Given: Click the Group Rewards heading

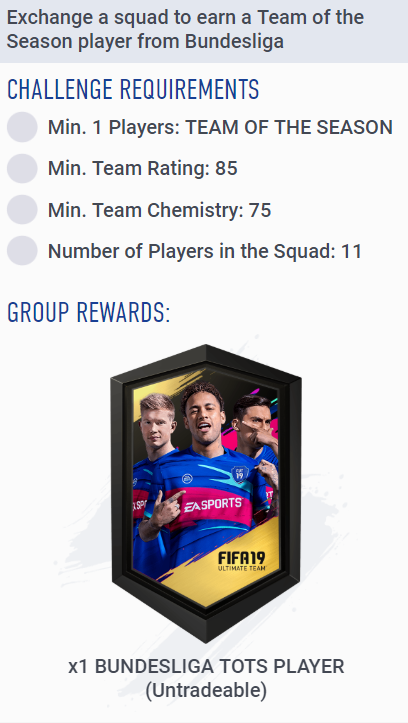Looking at the screenshot, I should (89, 312).
